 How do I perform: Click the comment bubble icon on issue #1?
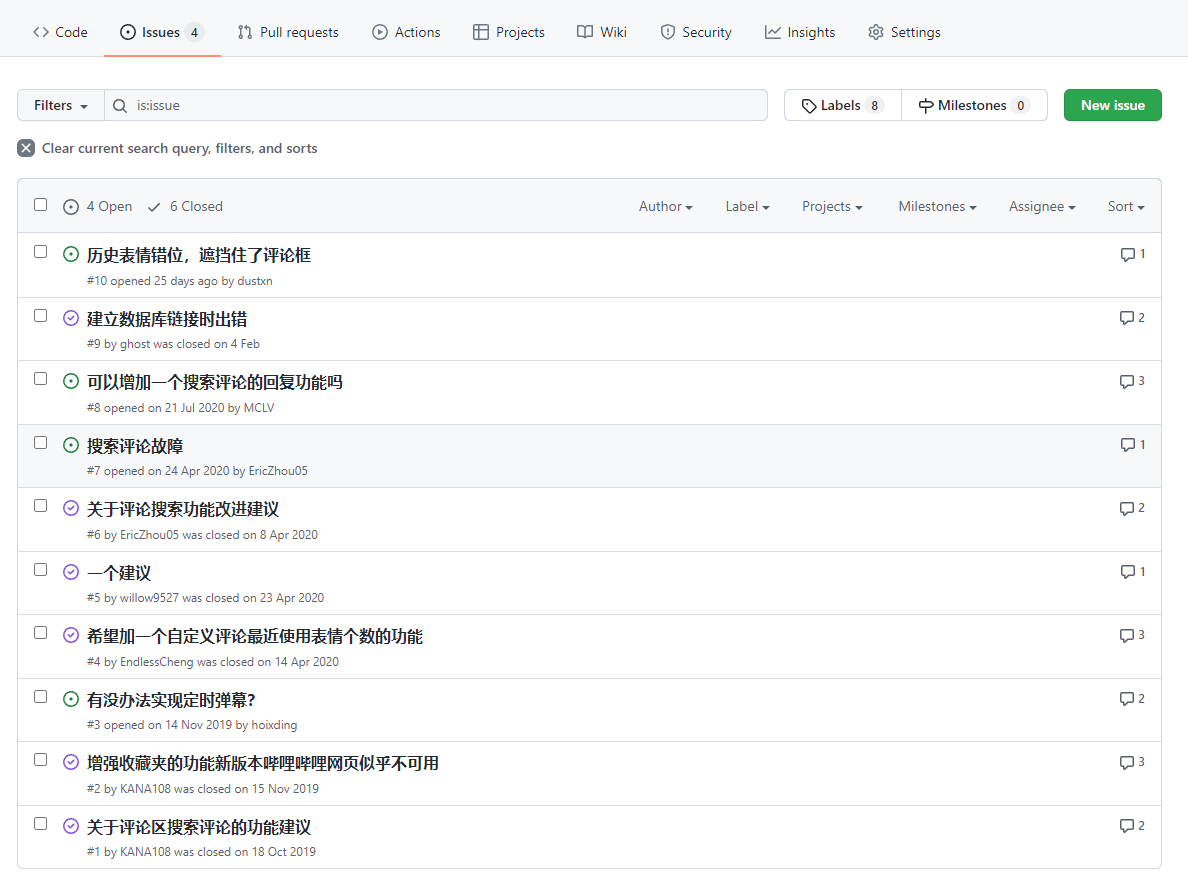1127,826
